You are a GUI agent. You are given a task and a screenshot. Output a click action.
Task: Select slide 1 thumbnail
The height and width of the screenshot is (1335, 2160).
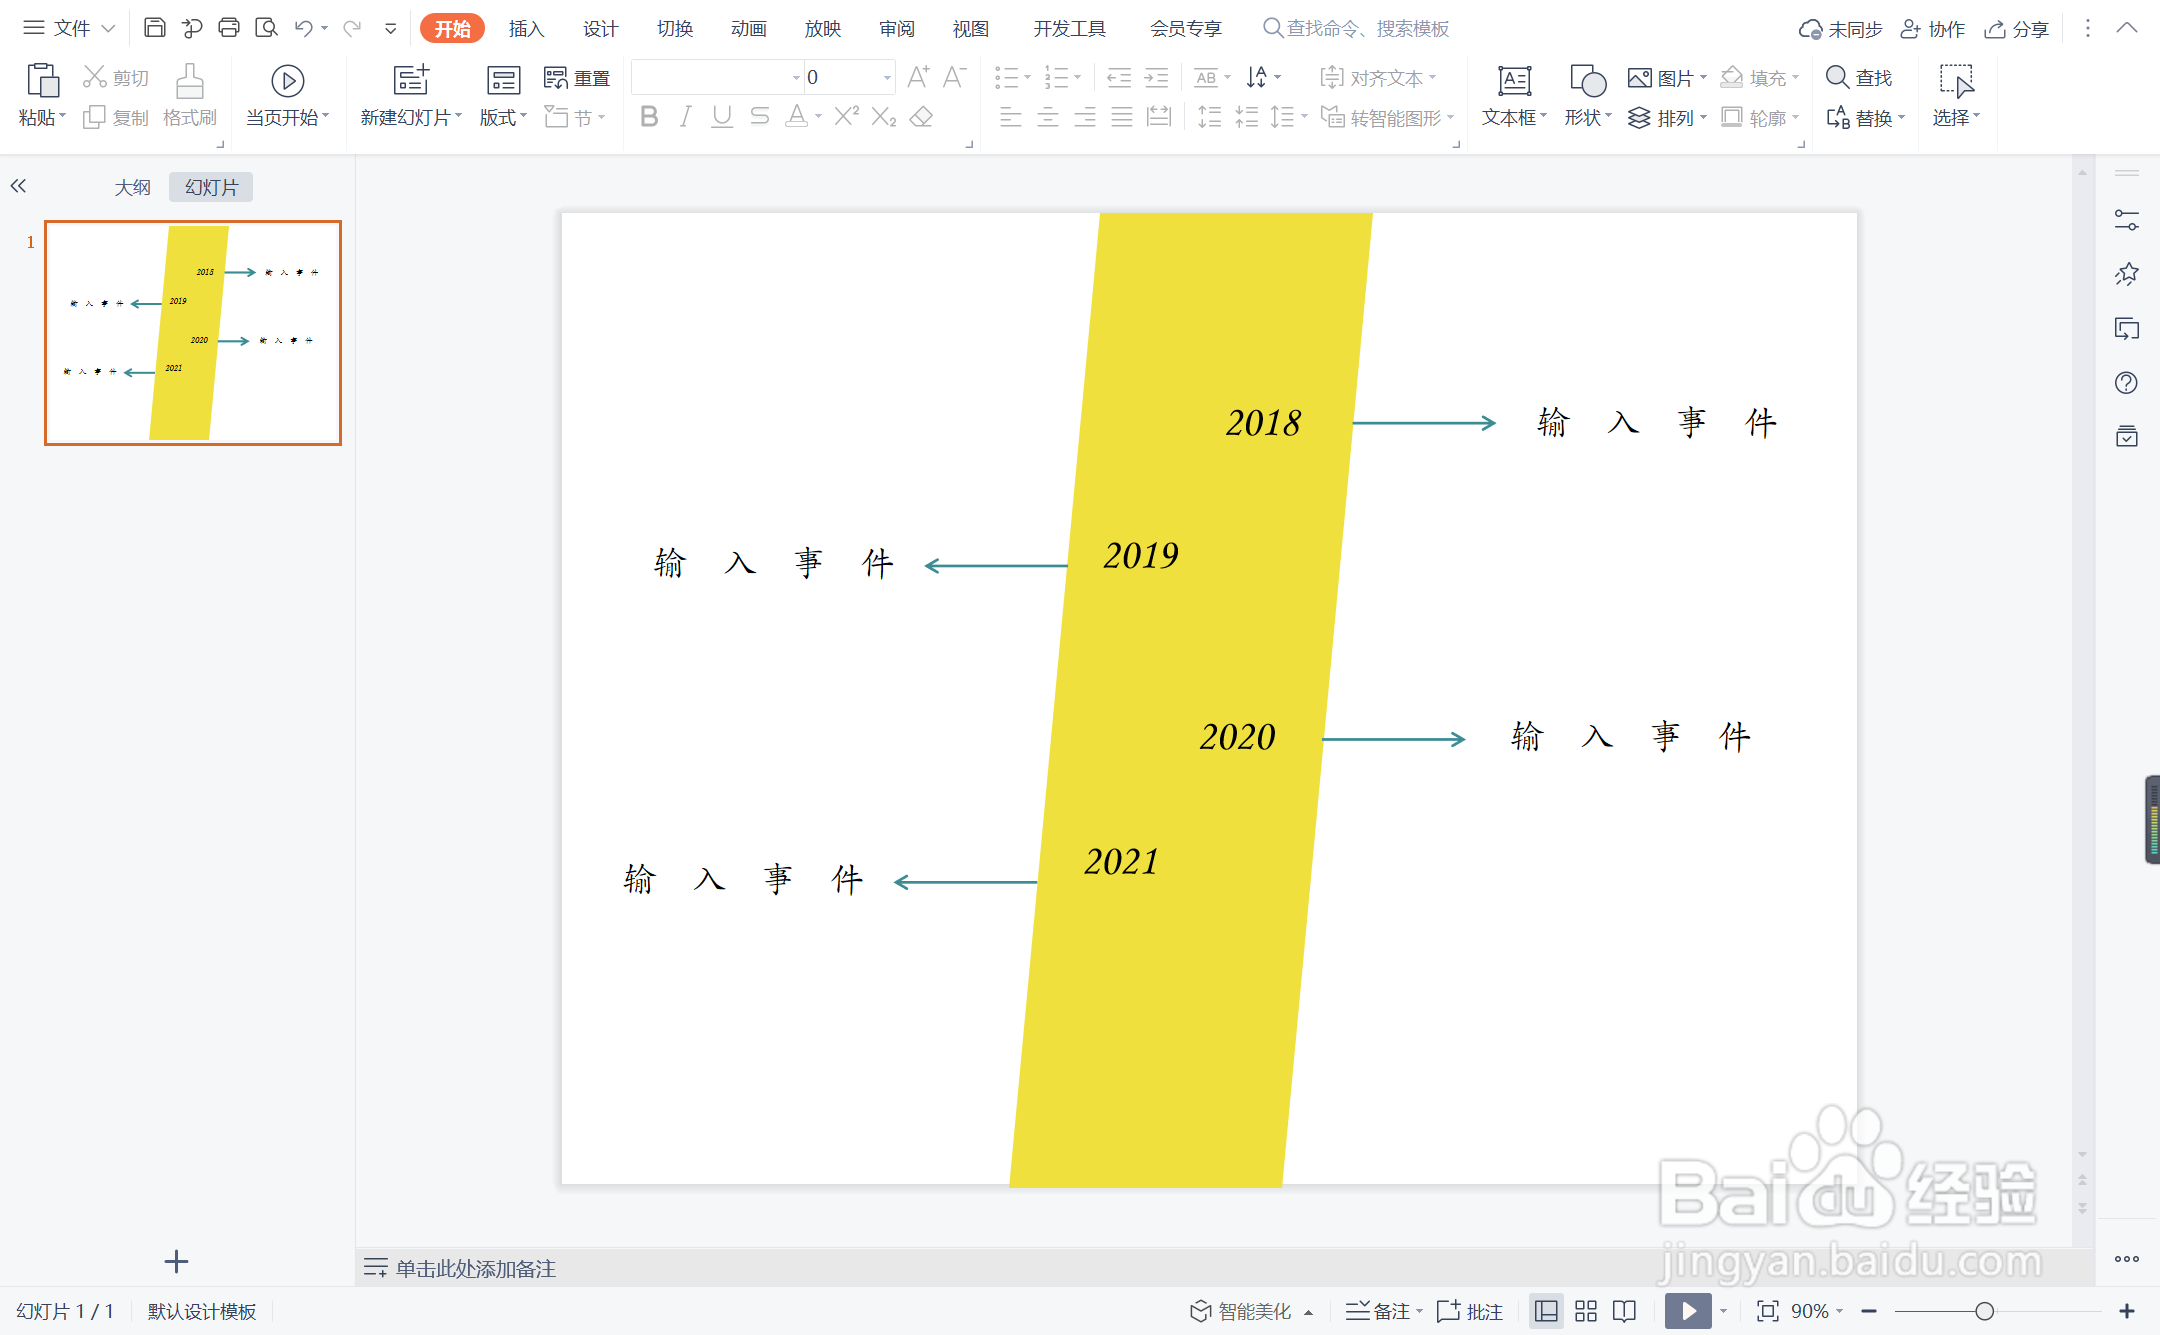pyautogui.click(x=193, y=333)
